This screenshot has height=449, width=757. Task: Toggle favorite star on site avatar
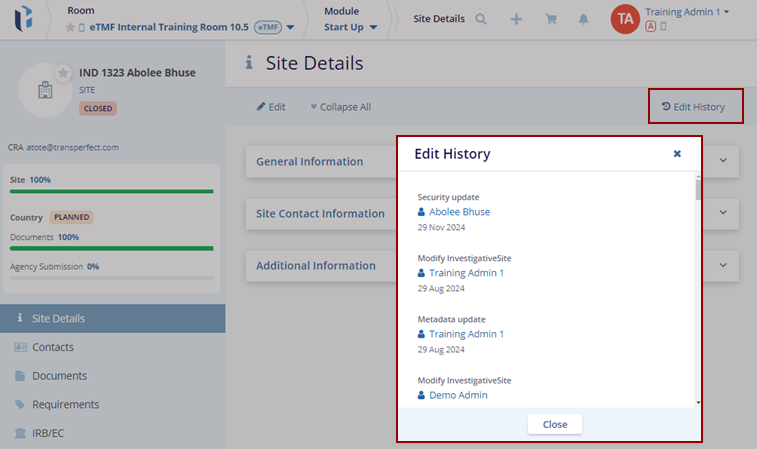[x=63, y=73]
